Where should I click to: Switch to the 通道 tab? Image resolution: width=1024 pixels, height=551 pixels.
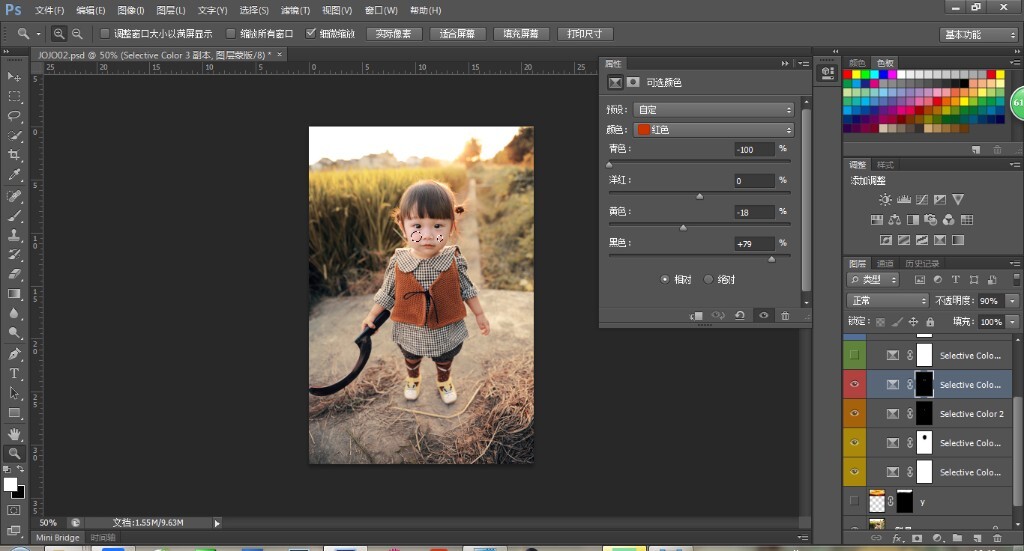[885, 263]
